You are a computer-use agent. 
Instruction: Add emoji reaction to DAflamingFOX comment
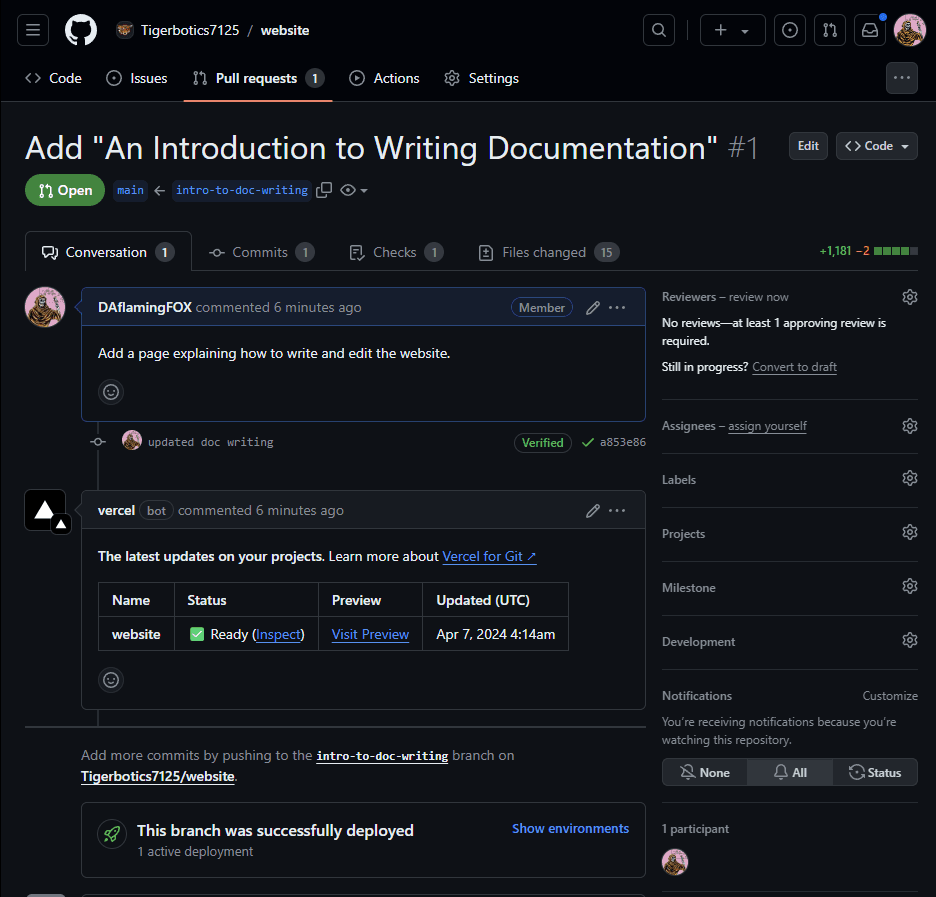point(111,392)
